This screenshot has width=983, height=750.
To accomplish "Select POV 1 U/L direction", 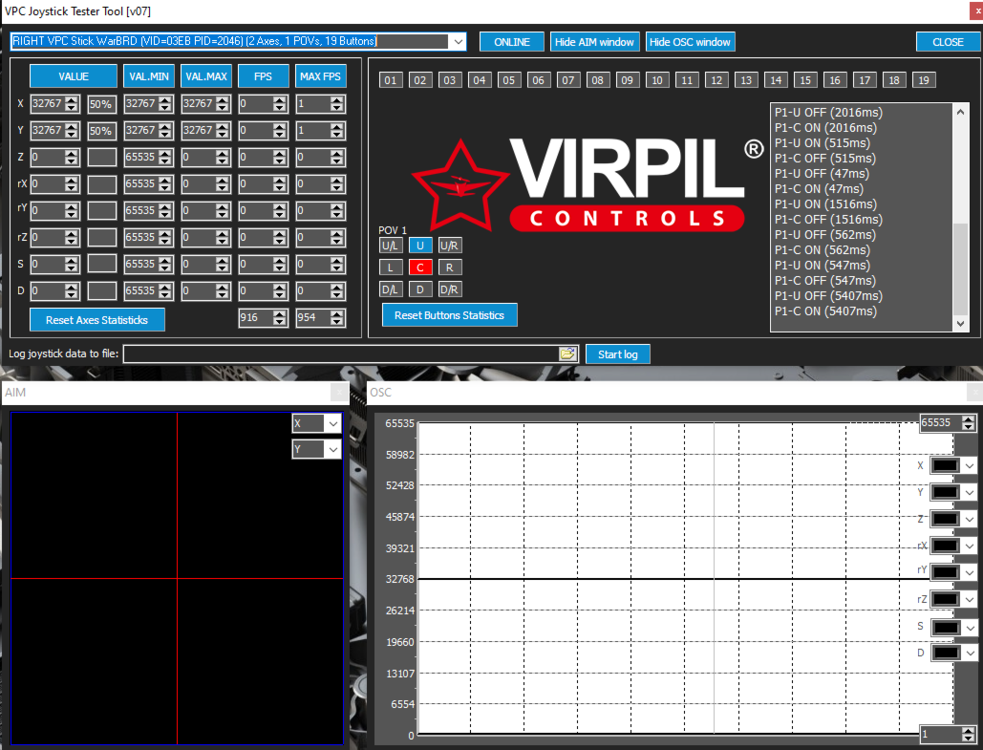I will click(391, 245).
